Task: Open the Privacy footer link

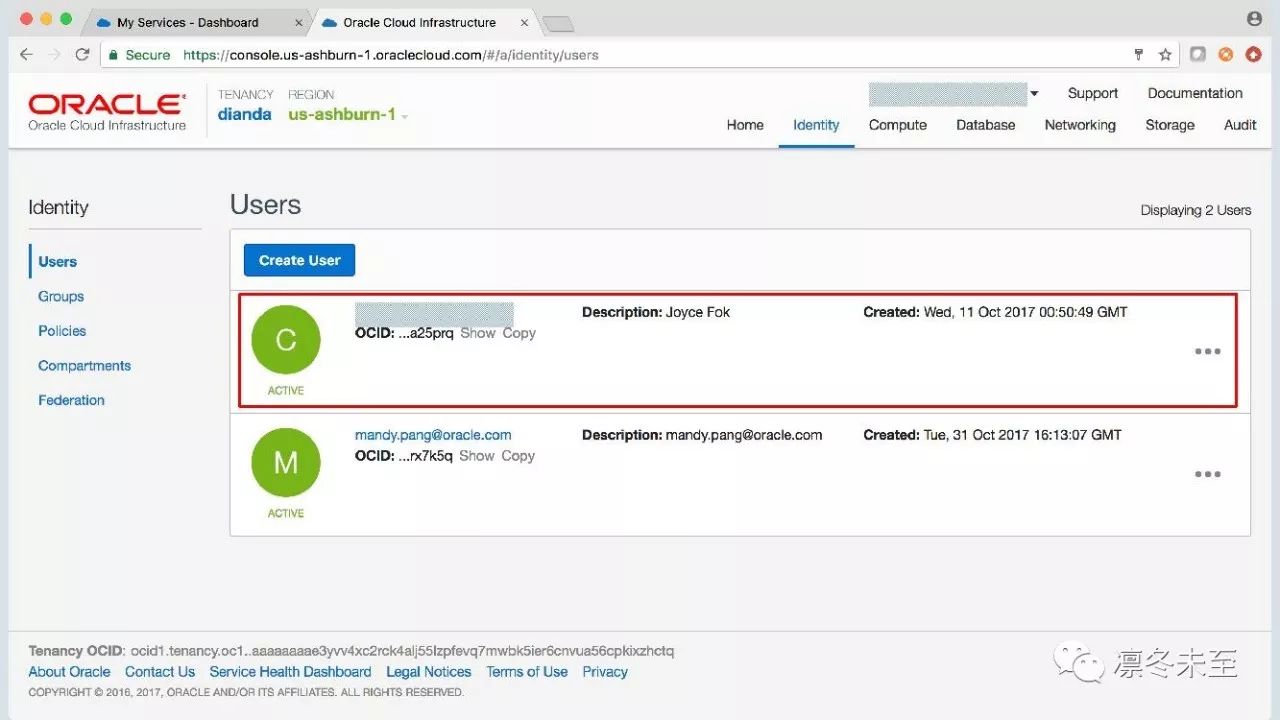Action: pyautogui.click(x=605, y=672)
